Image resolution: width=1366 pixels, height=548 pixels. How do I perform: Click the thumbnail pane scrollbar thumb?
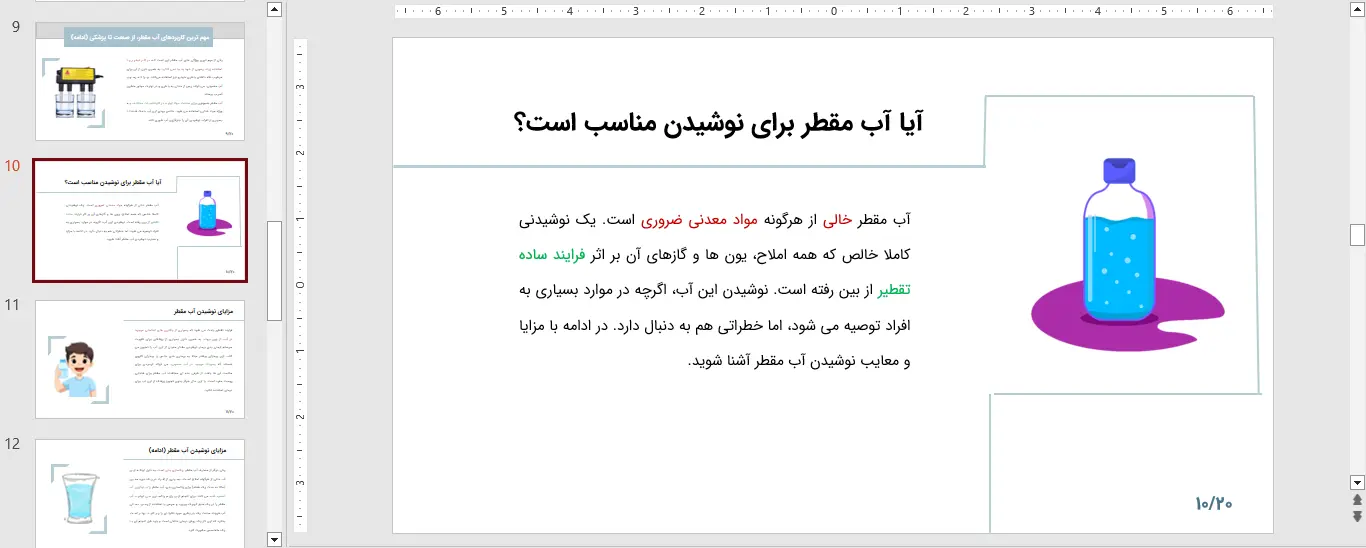click(275, 270)
